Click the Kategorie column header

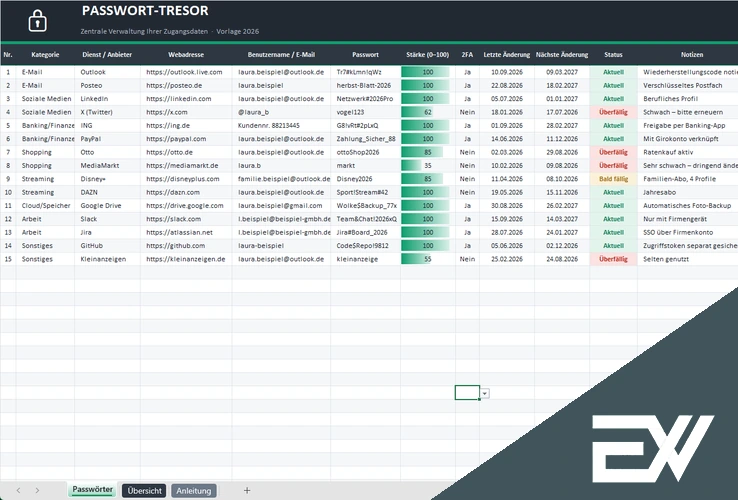[x=45, y=55]
